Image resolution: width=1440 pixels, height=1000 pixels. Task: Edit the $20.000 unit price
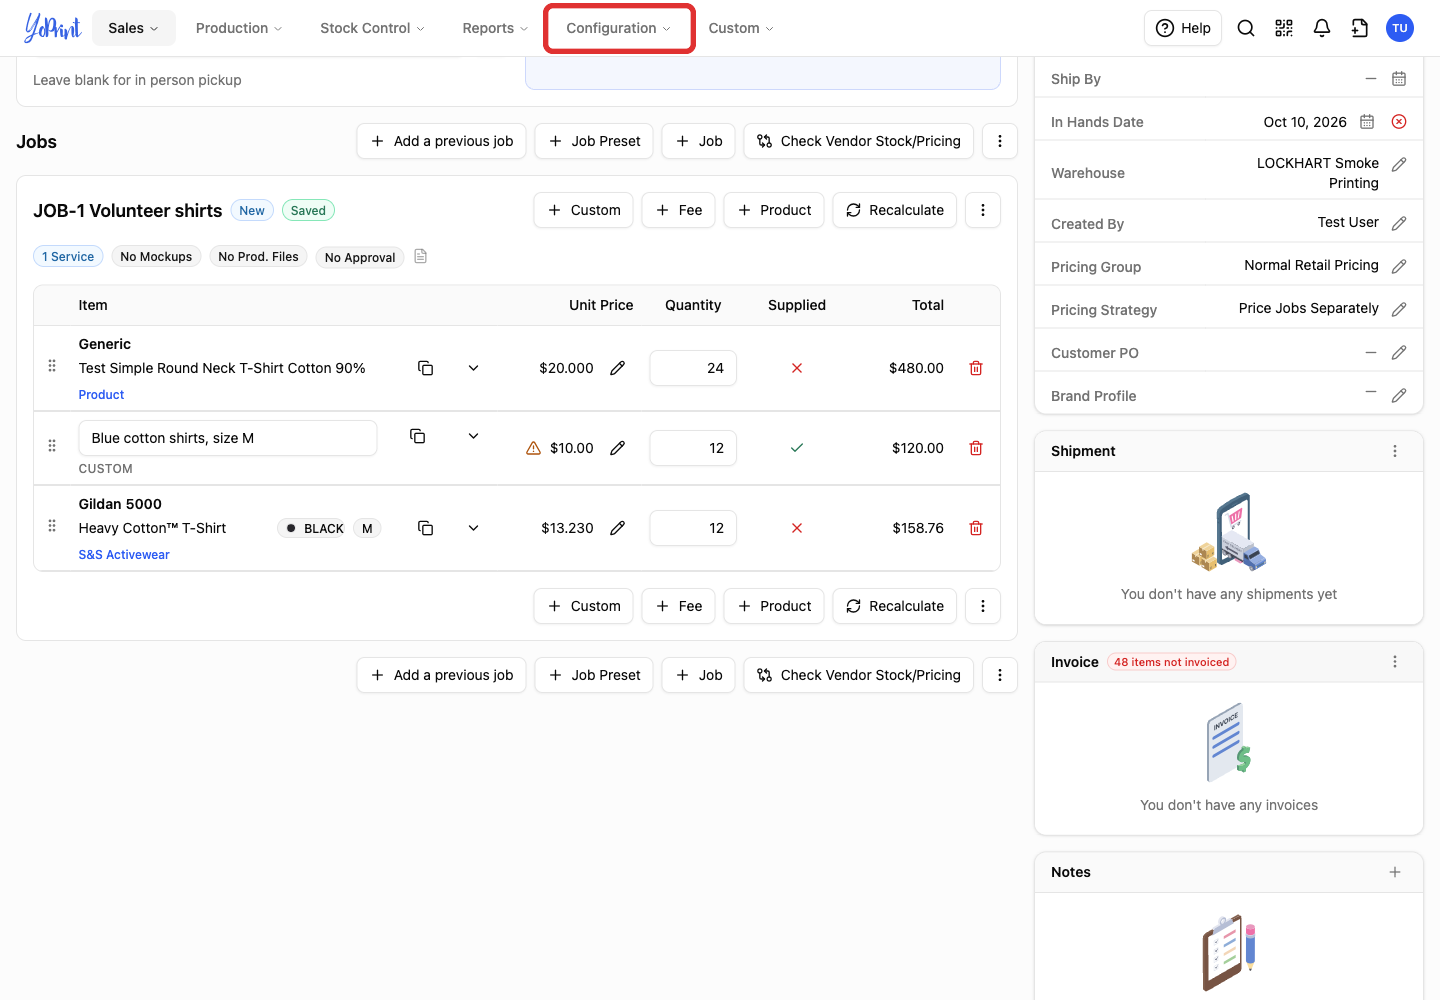pos(618,368)
